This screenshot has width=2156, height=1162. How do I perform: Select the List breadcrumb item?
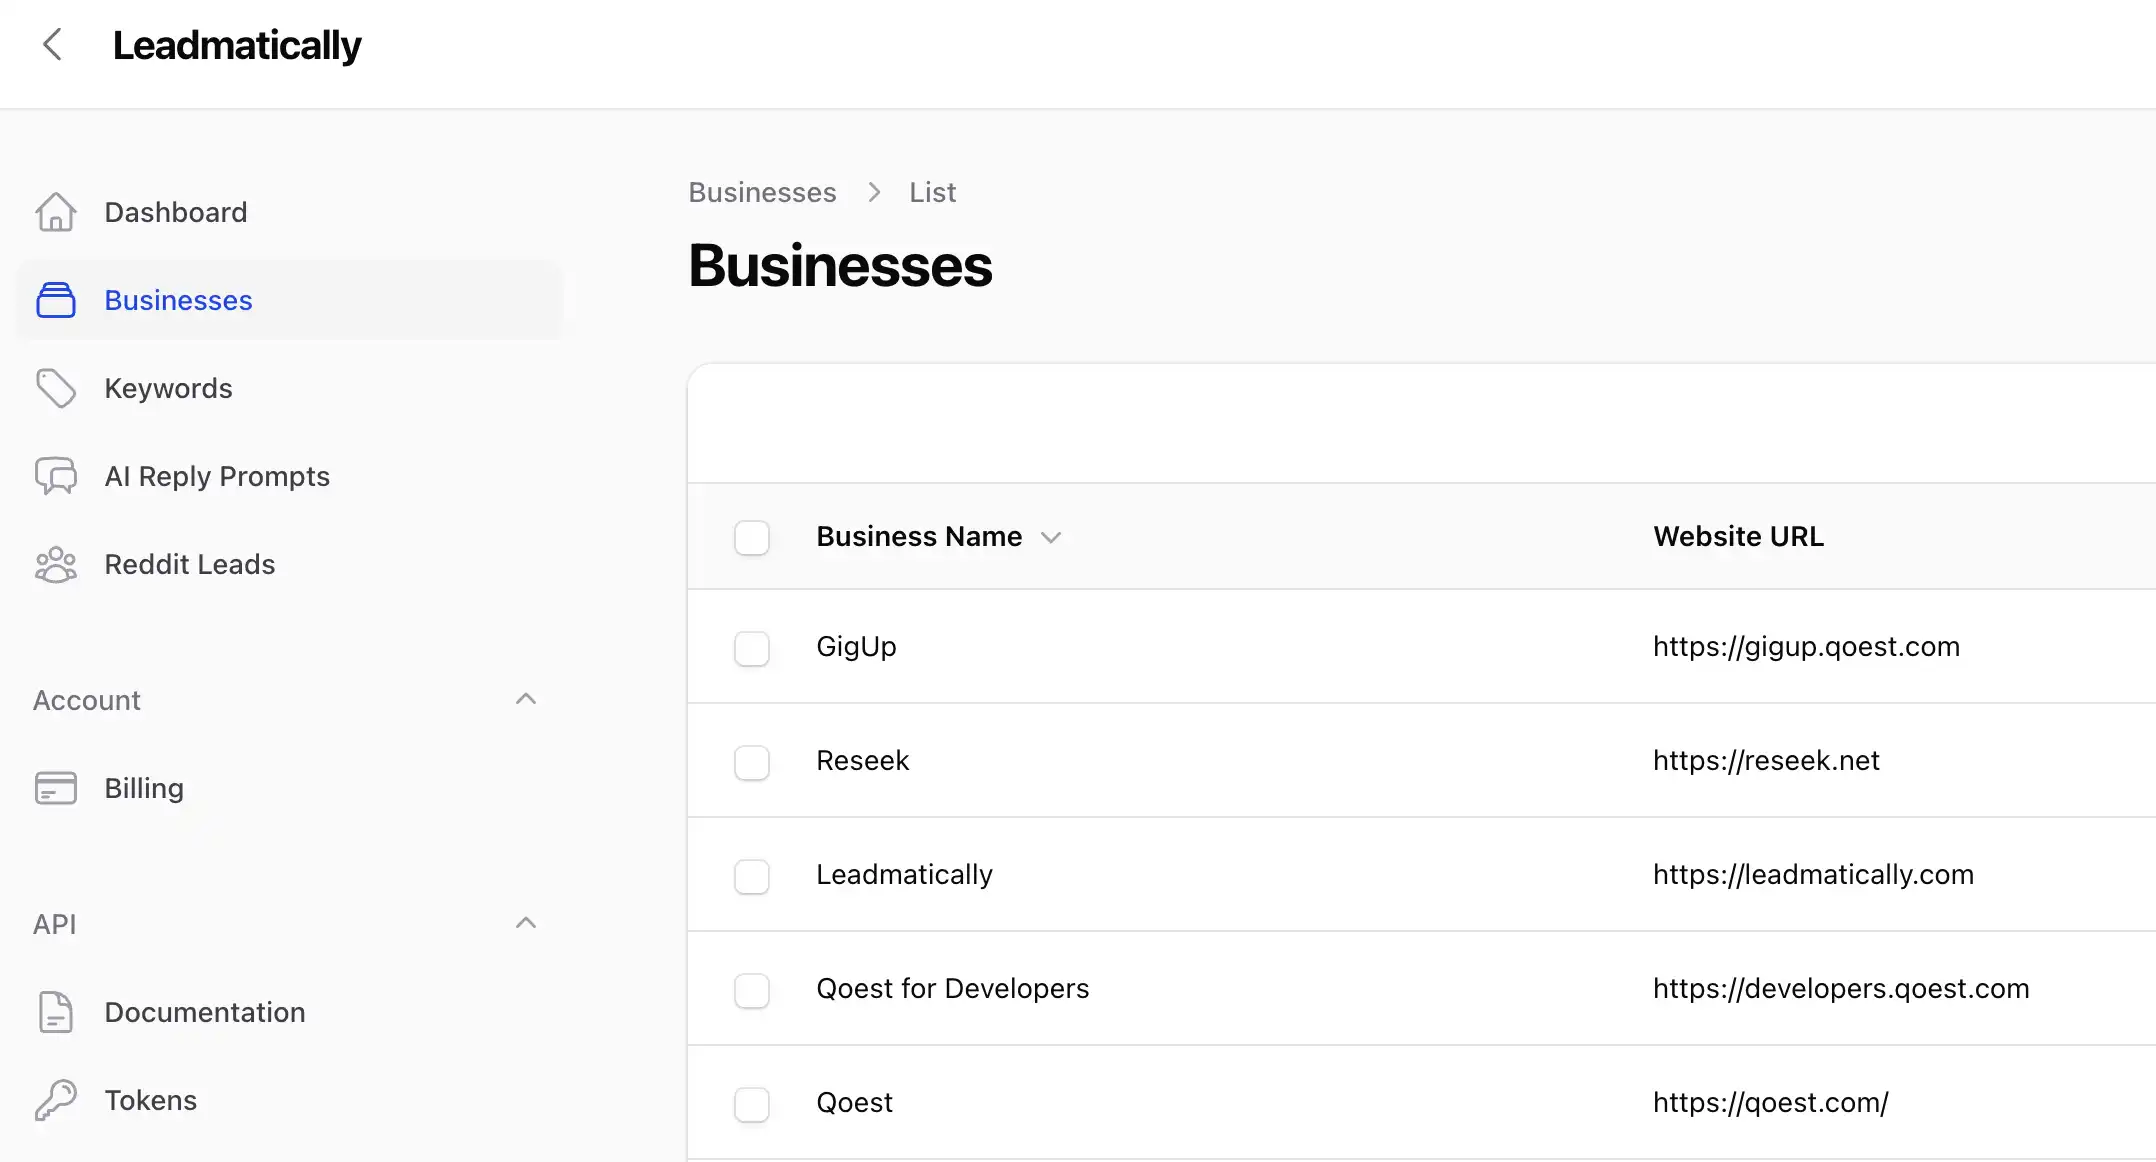coord(932,192)
